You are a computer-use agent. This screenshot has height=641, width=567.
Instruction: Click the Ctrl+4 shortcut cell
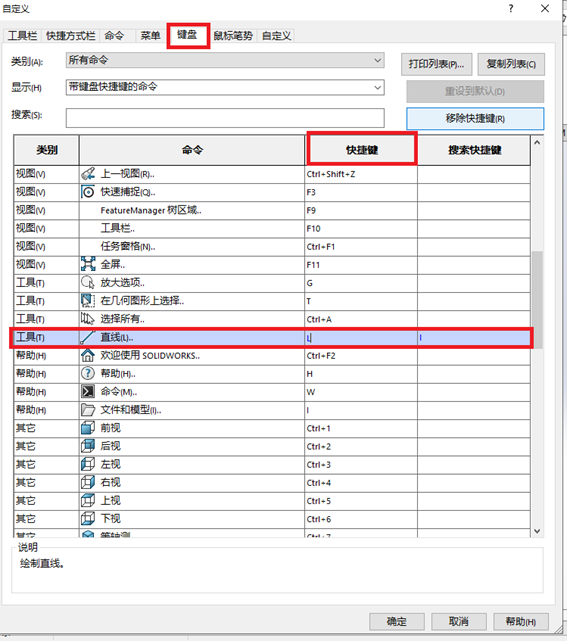pyautogui.click(x=361, y=483)
